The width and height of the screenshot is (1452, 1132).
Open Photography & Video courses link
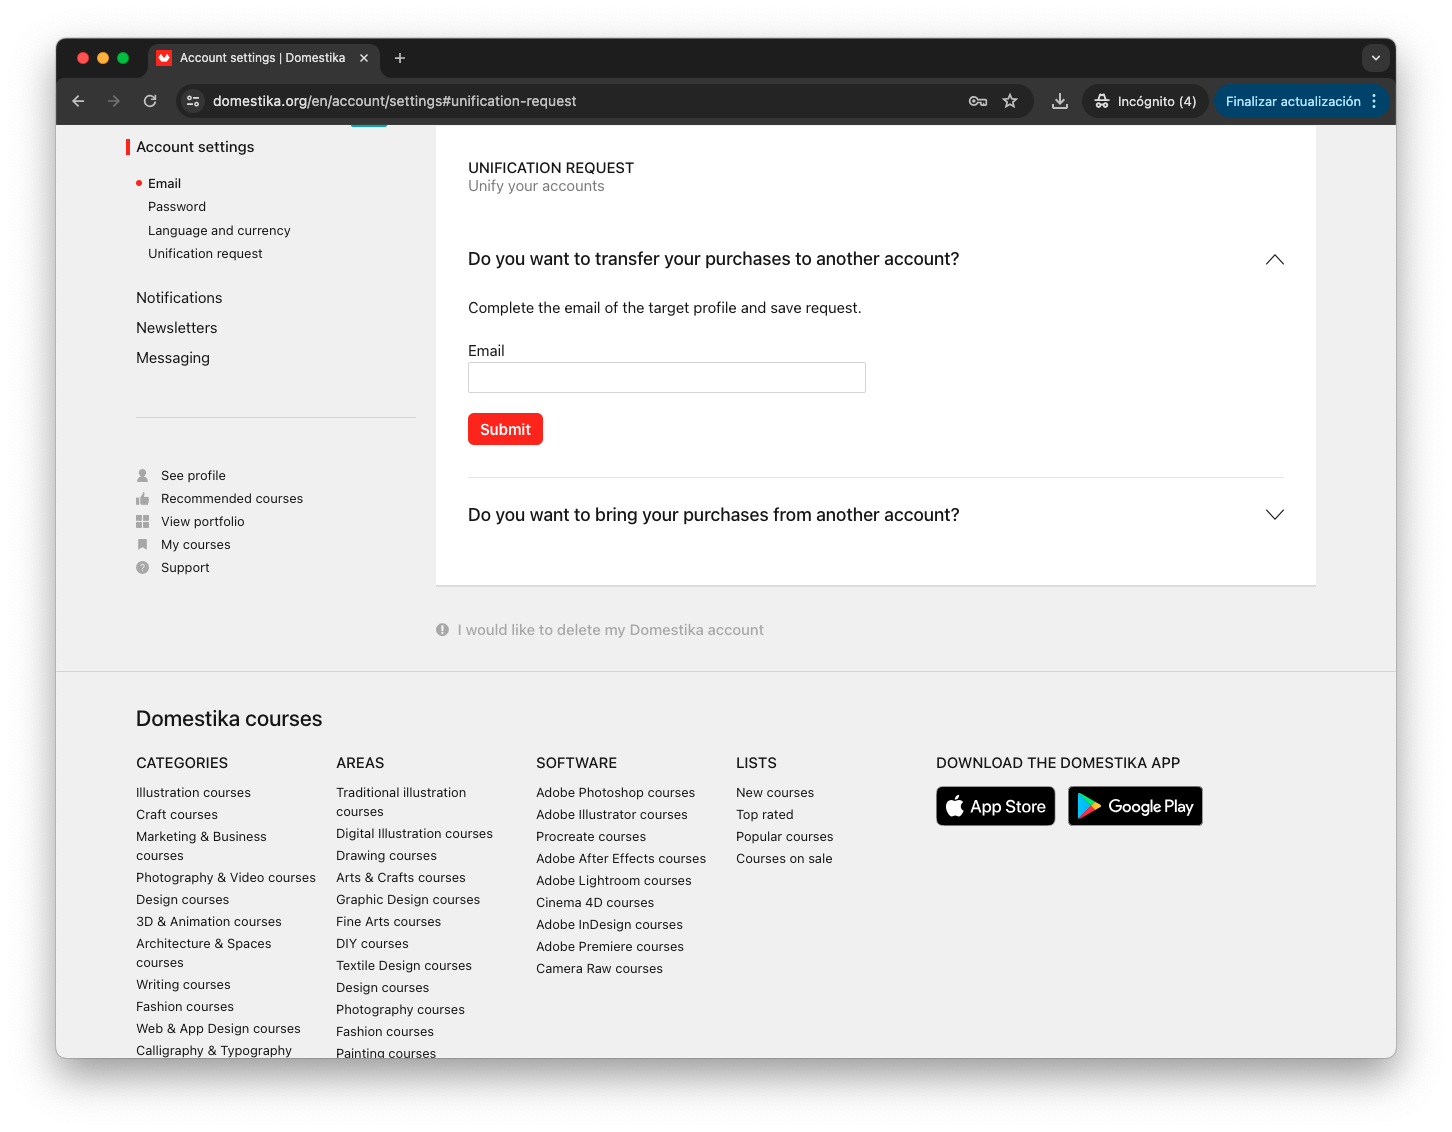[226, 878]
